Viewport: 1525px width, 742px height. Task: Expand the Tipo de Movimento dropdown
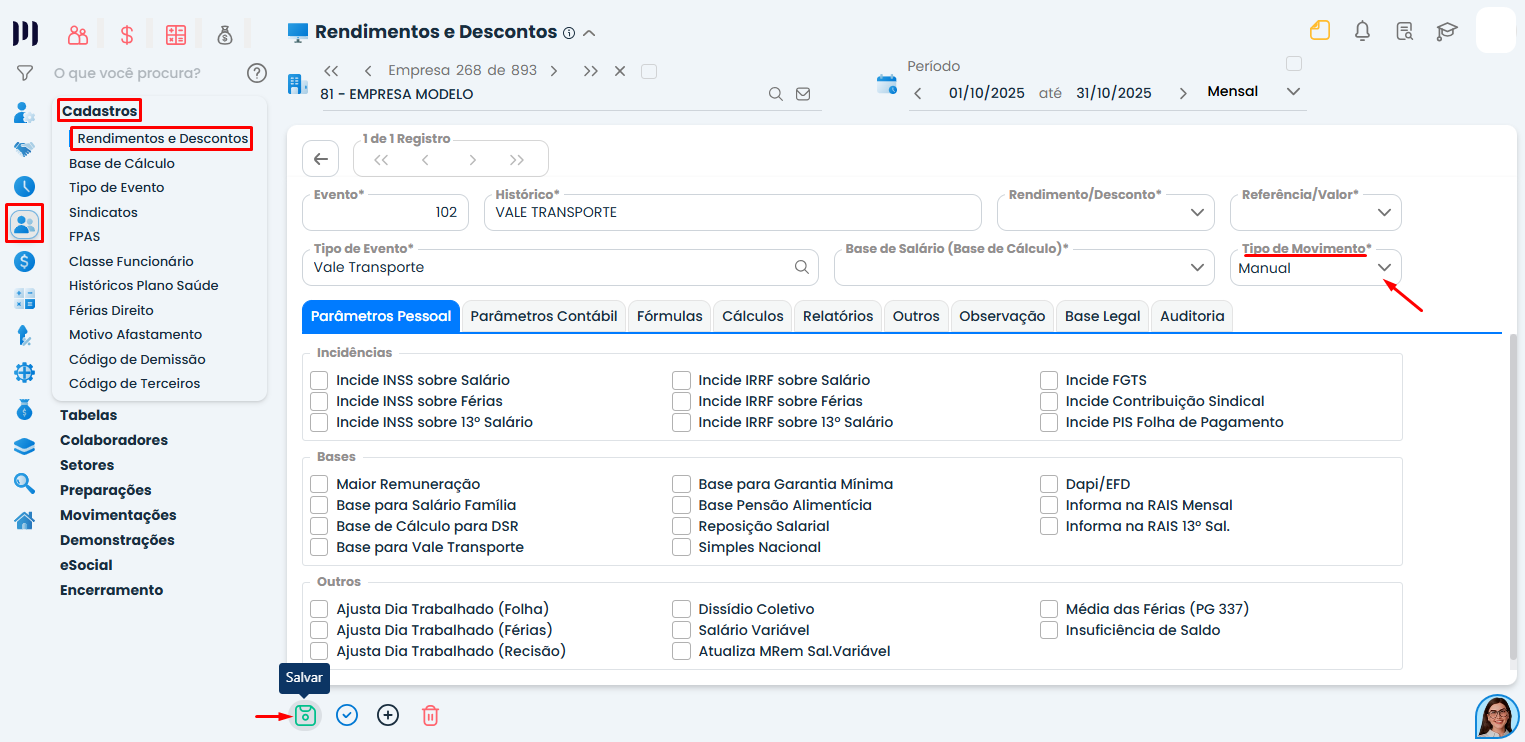(x=1385, y=268)
